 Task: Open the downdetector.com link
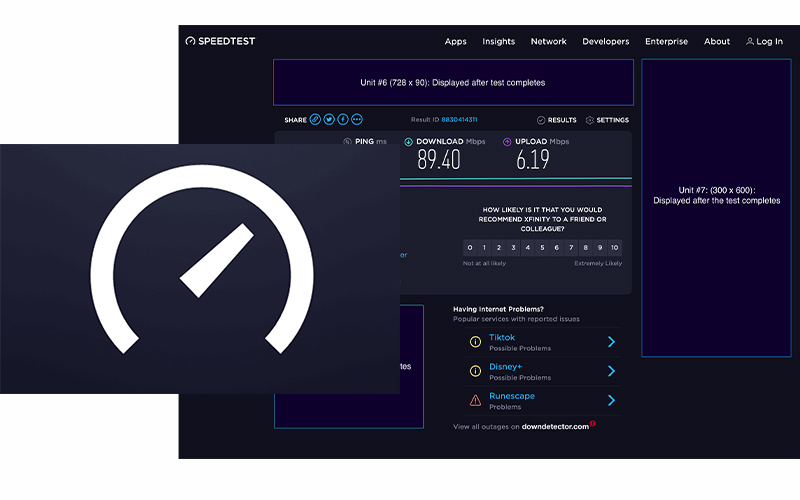555,427
